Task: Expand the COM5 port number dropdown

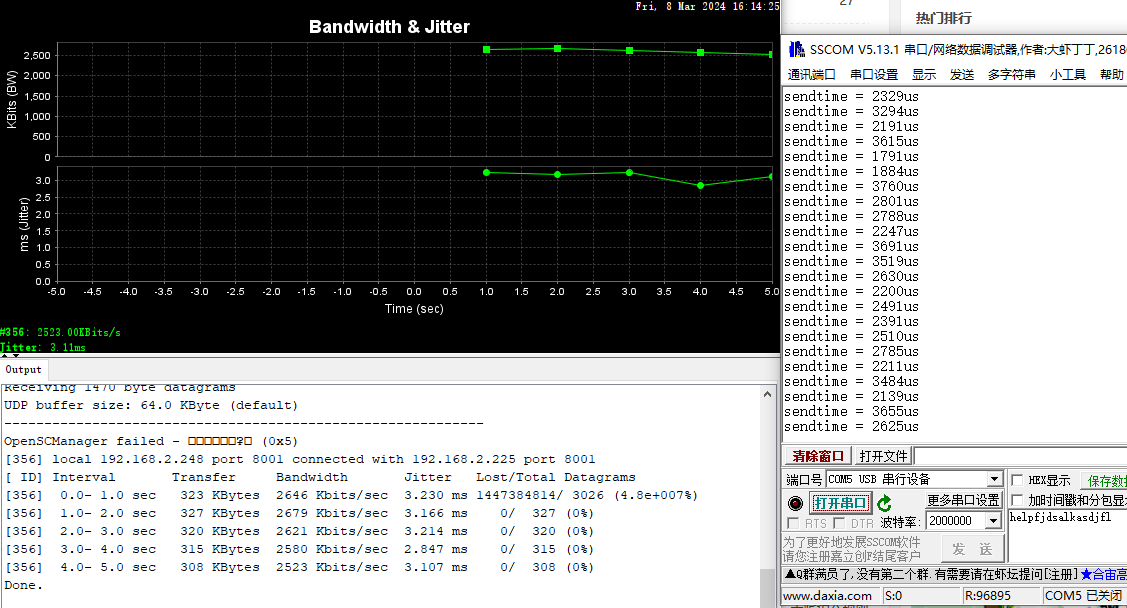Action: click(994, 479)
